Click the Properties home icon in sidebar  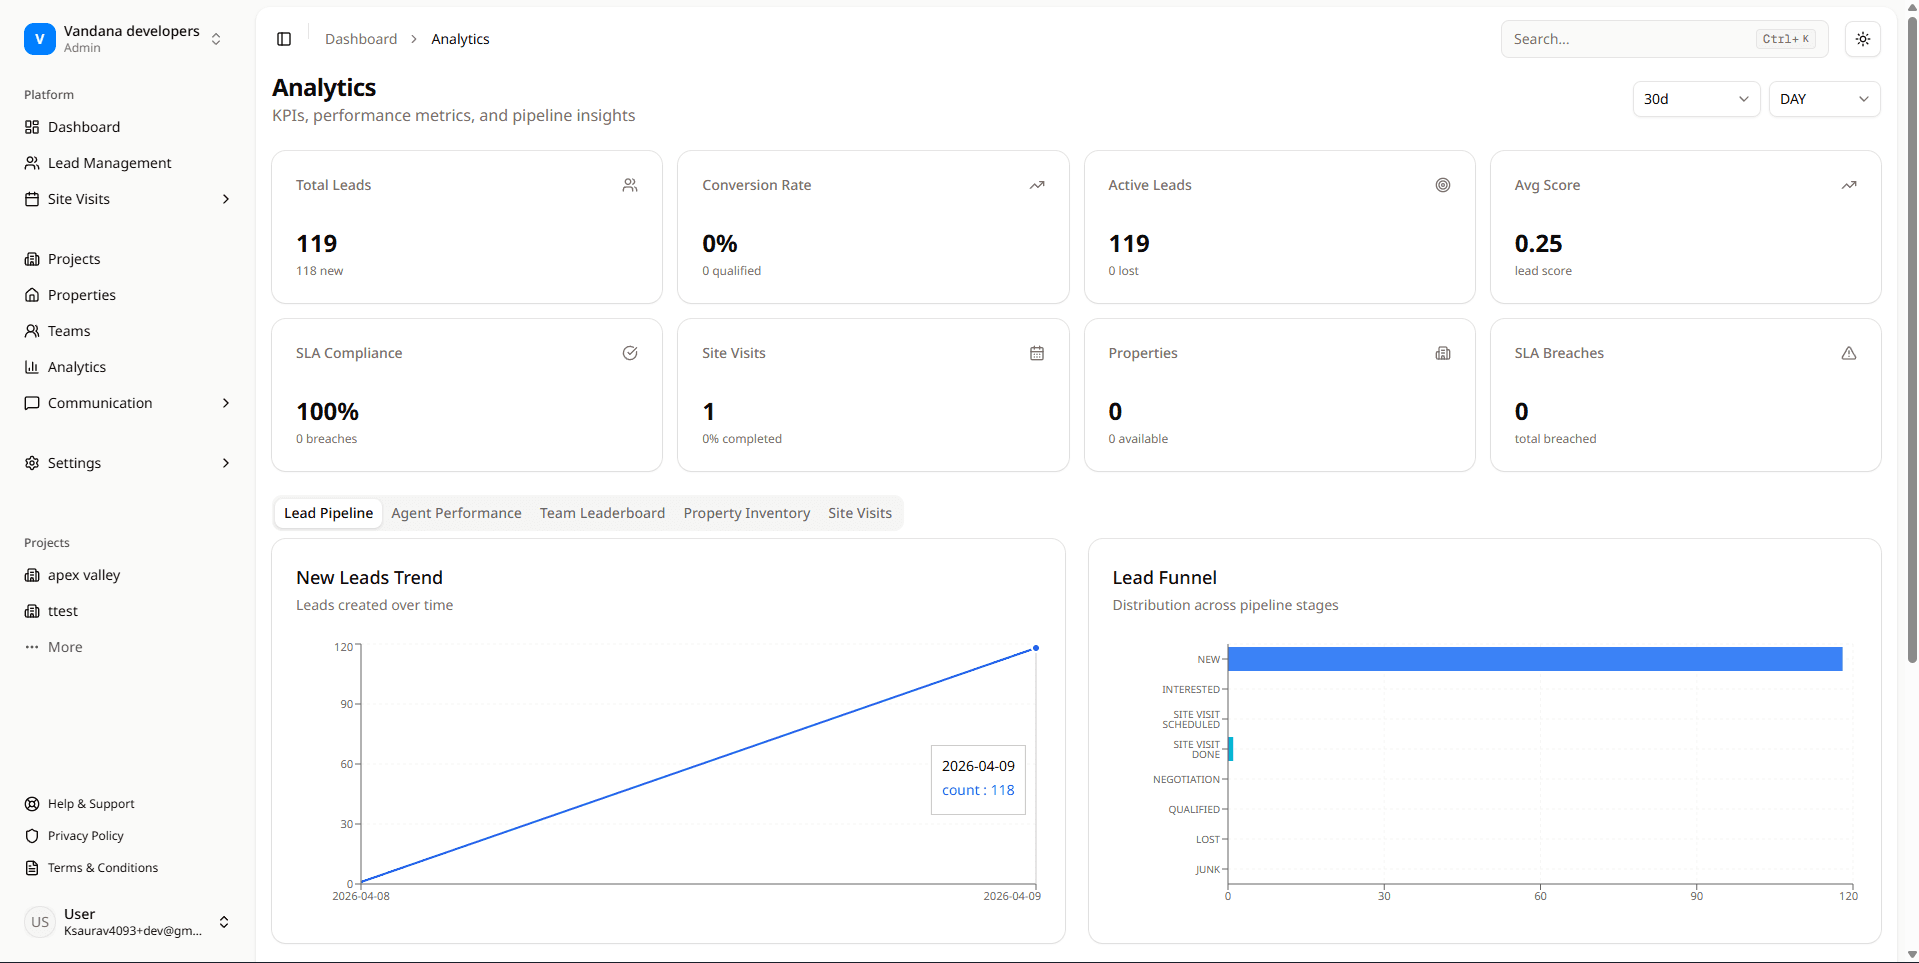point(32,295)
